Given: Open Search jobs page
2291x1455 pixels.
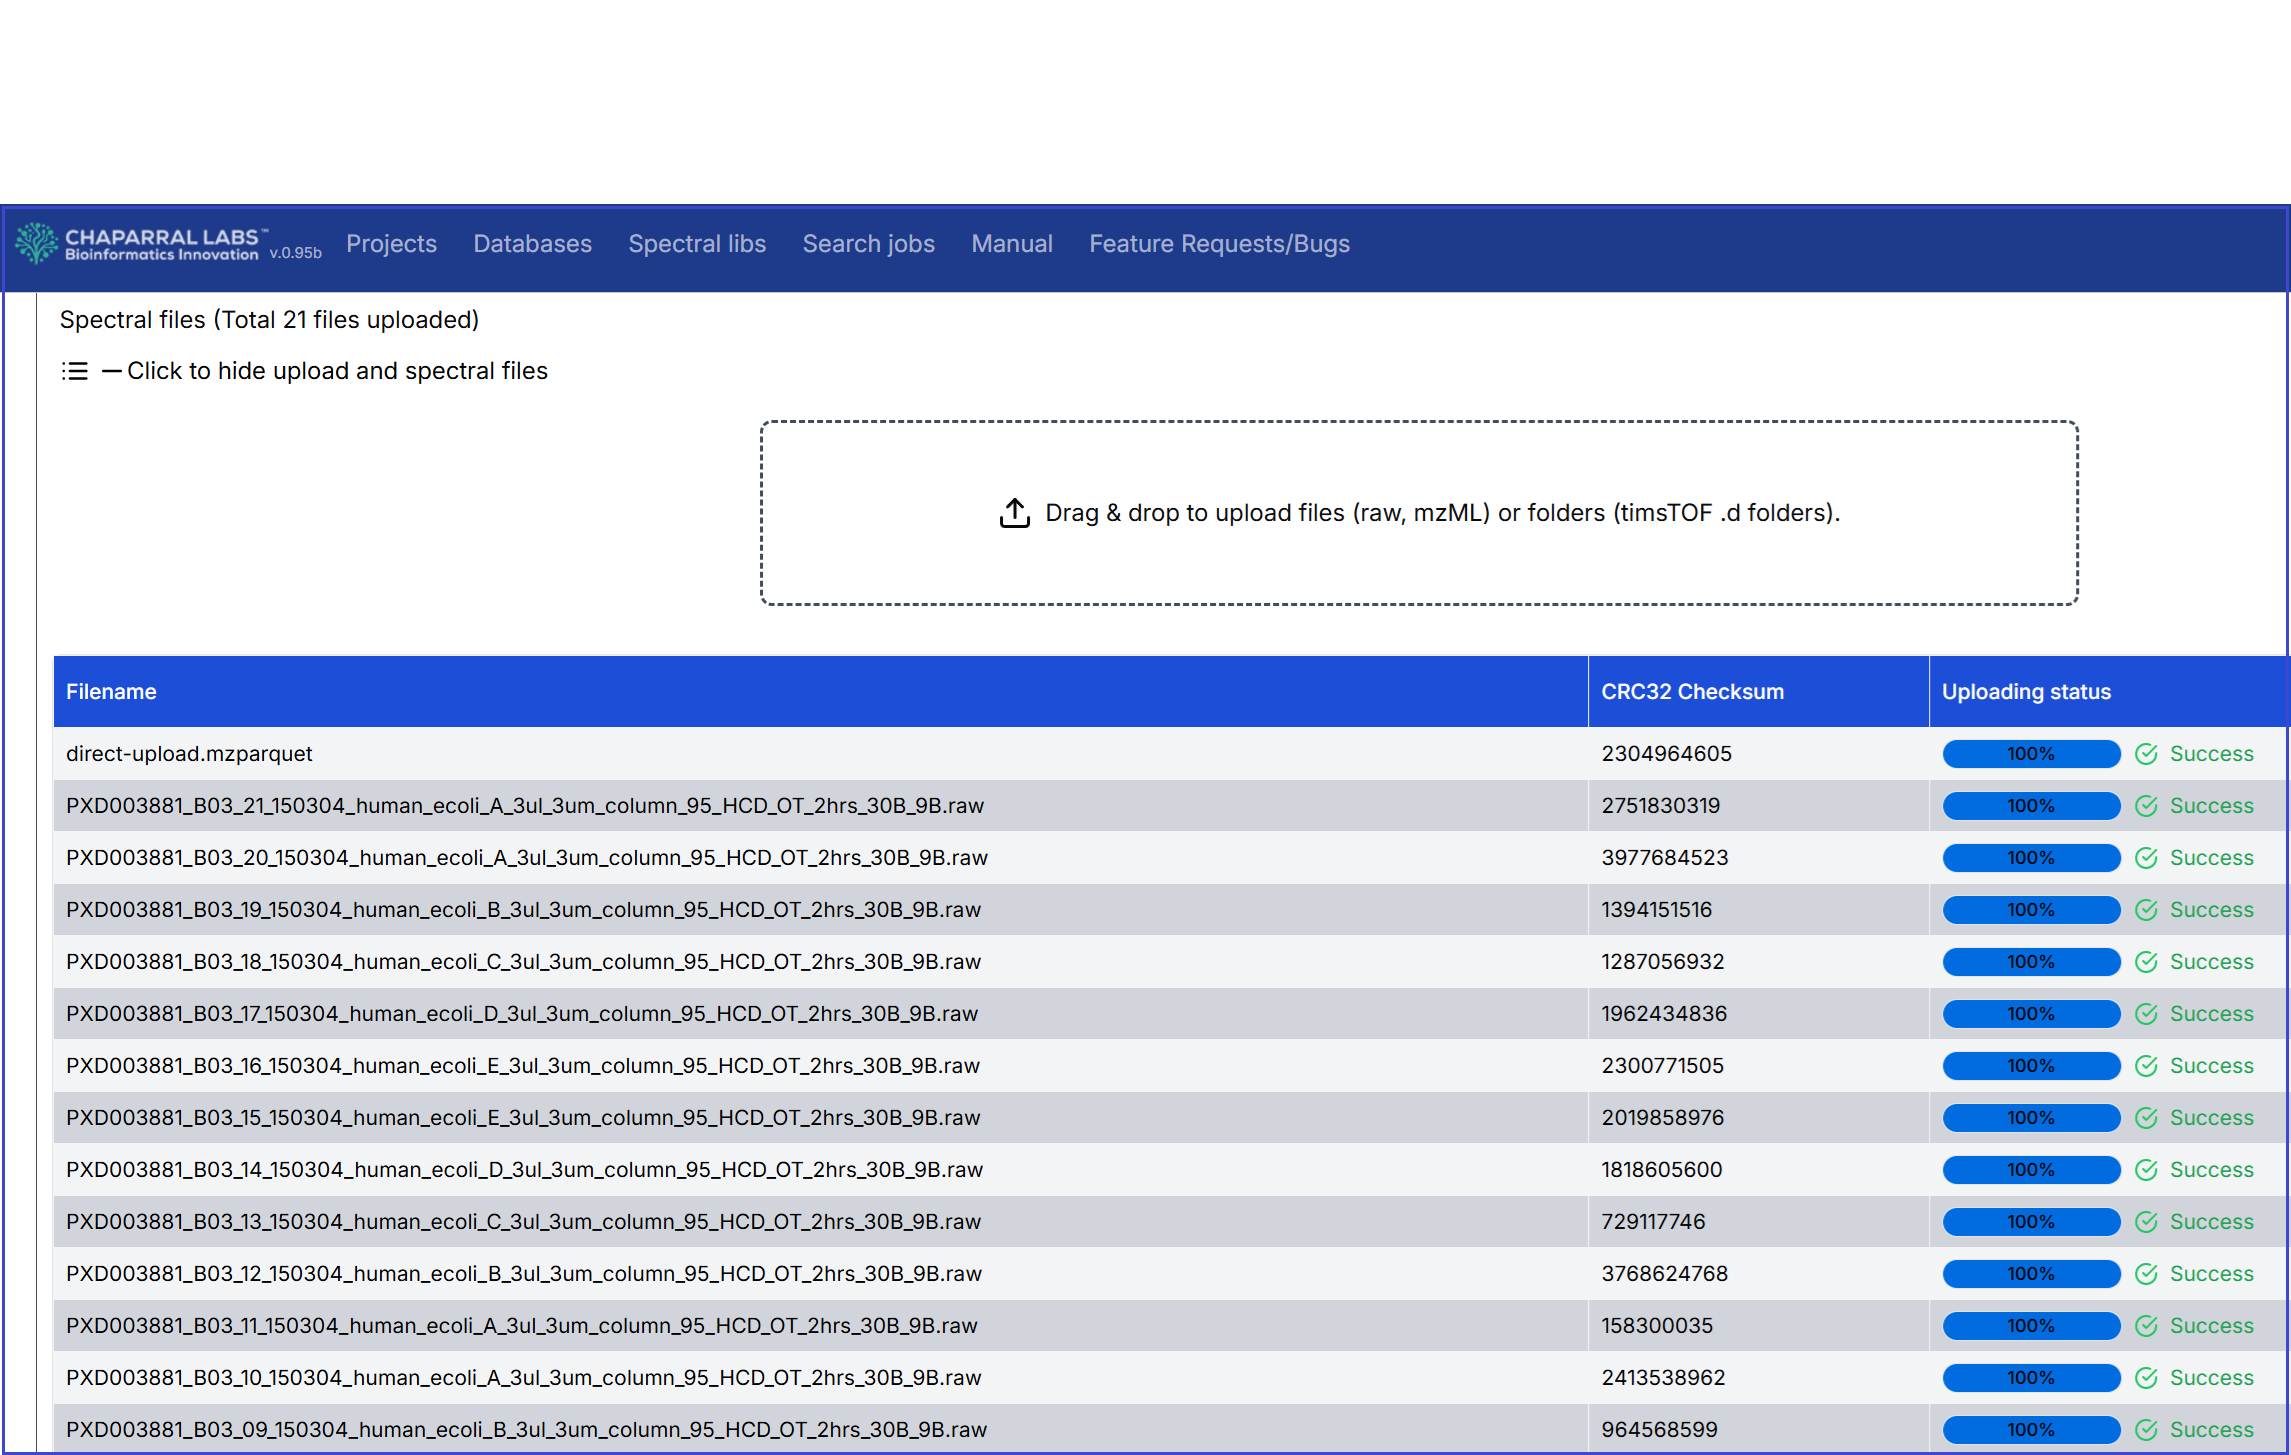Looking at the screenshot, I should pyautogui.click(x=868, y=244).
